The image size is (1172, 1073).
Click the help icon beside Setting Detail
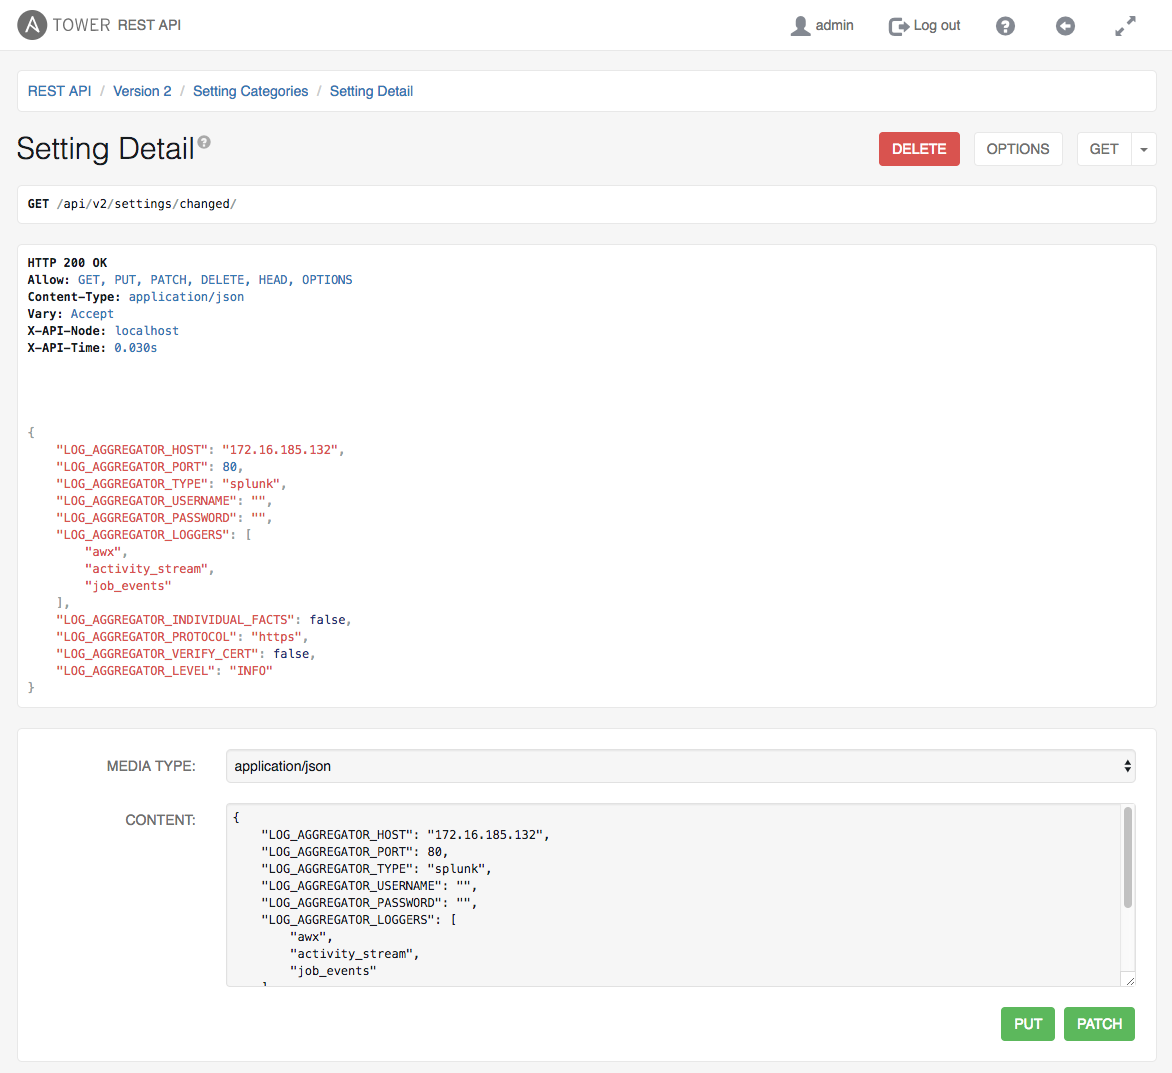[x=204, y=142]
